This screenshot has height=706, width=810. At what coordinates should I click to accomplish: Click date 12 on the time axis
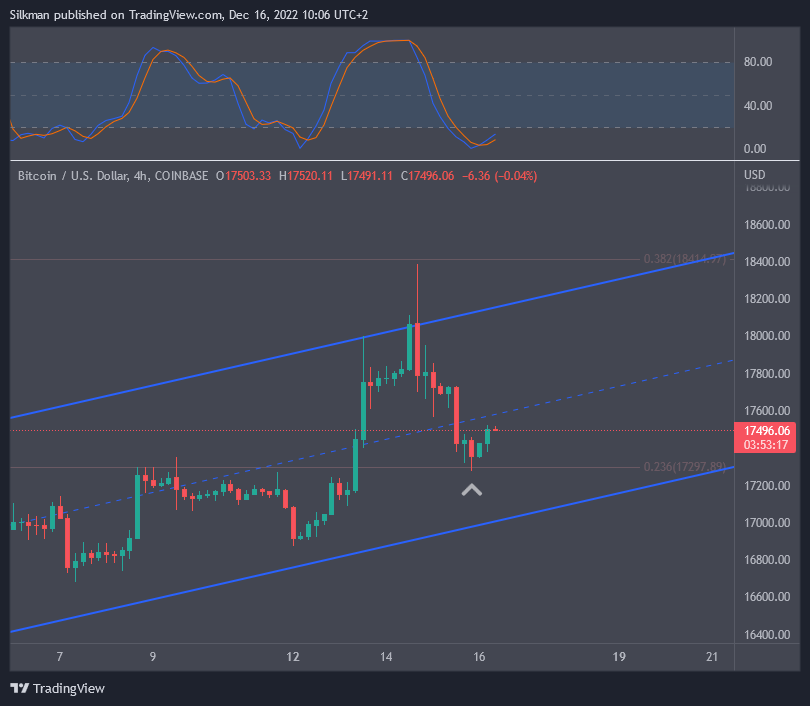point(293,657)
